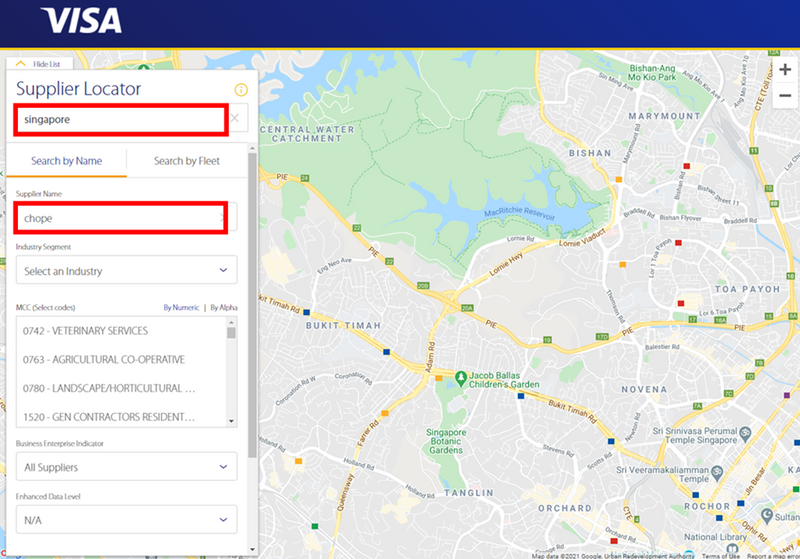The width and height of the screenshot is (800, 559).
Task: Open the Supplier Locator info icon
Action: (241, 90)
